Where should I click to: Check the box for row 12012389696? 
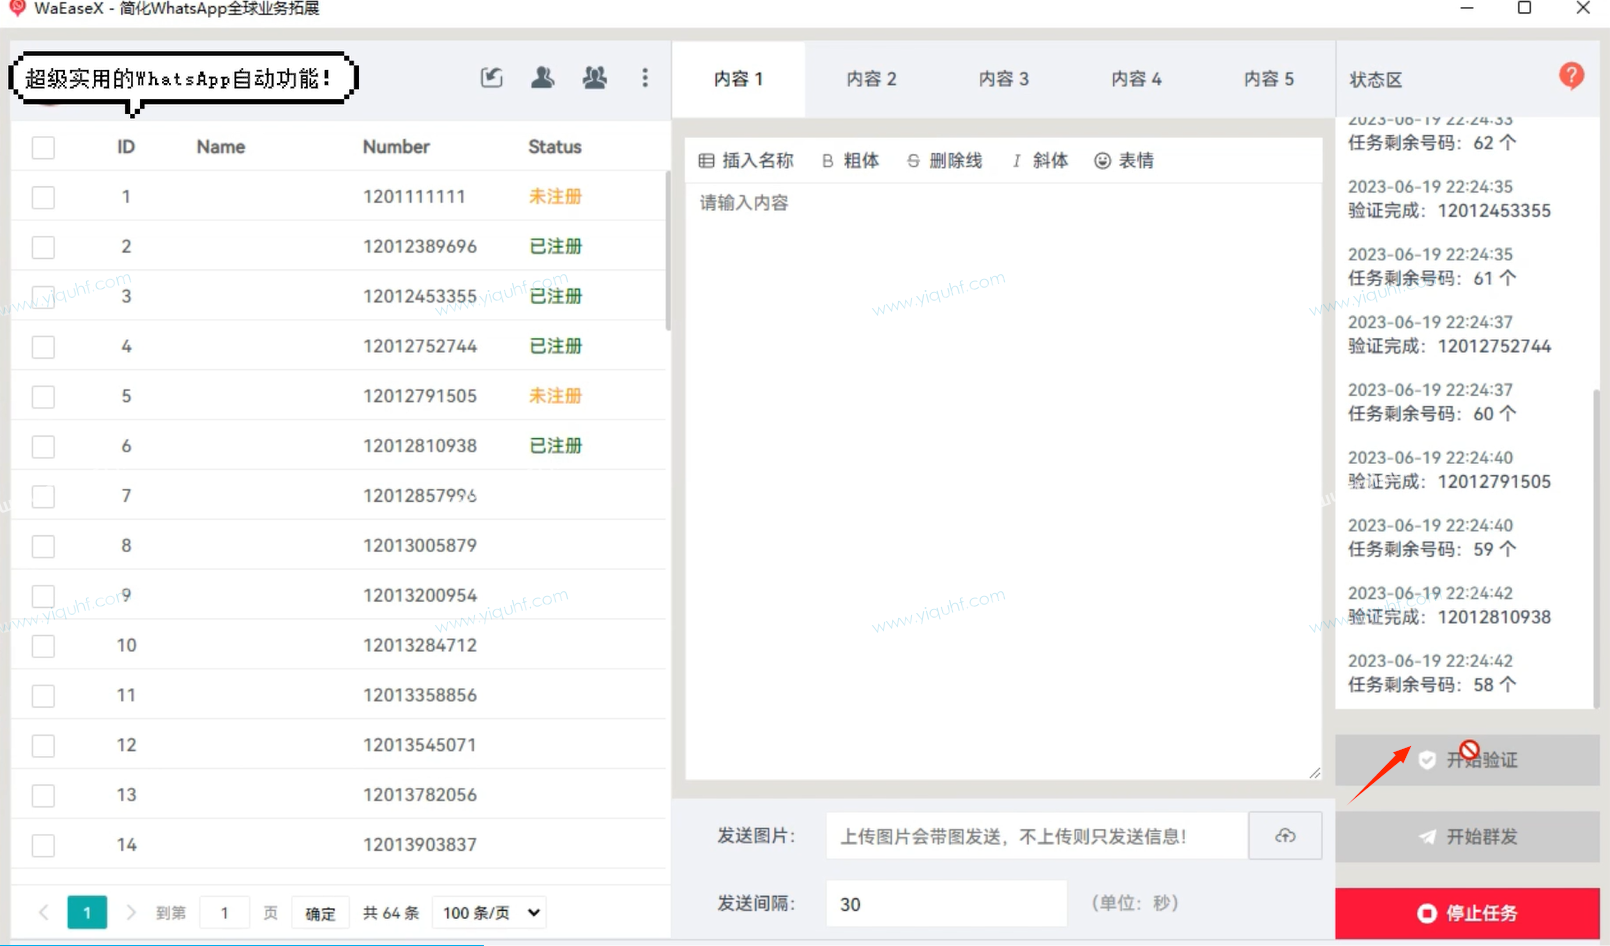(43, 247)
